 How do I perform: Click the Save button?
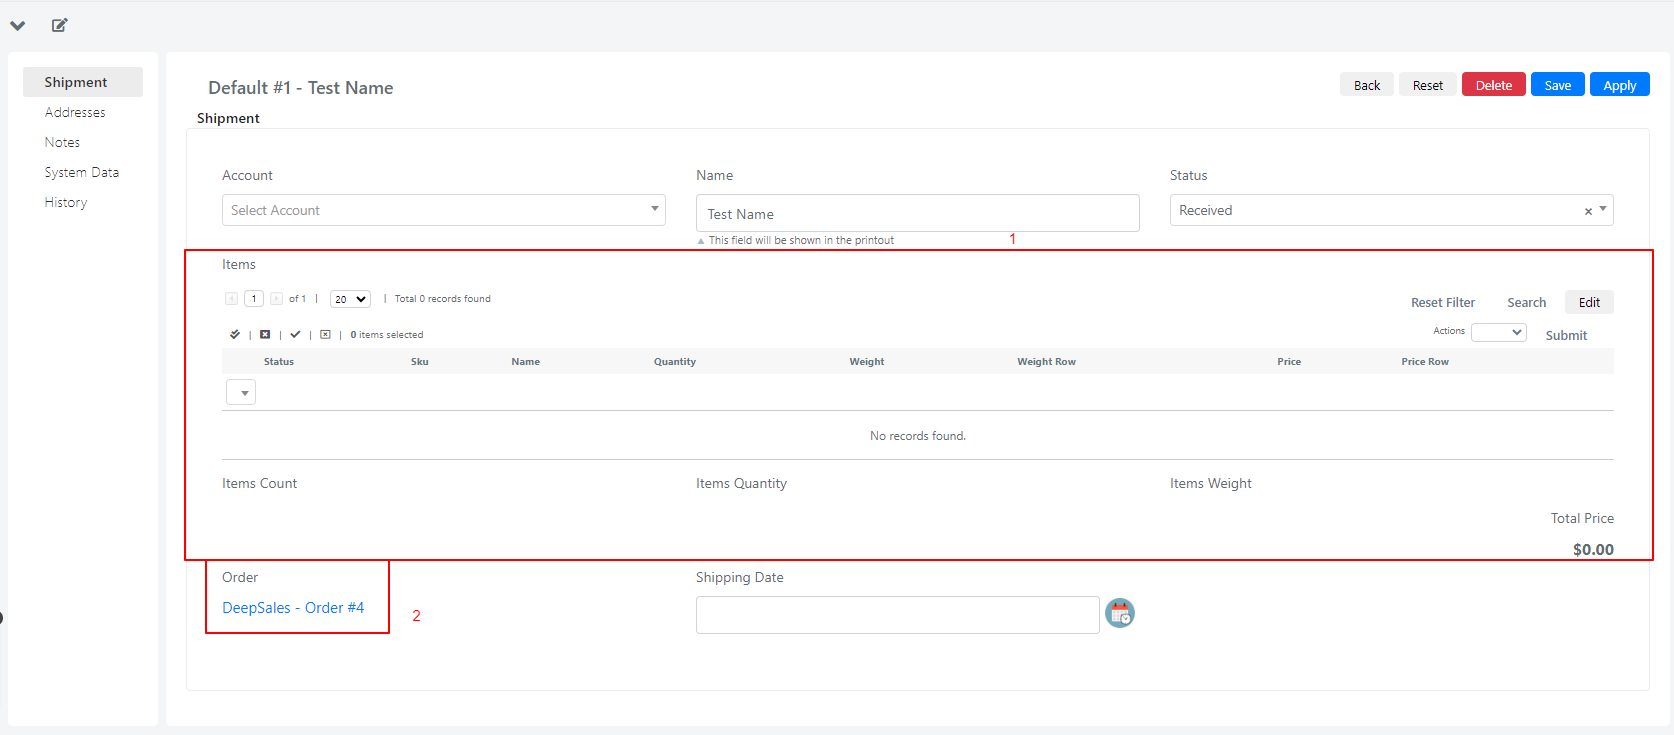pos(1558,85)
